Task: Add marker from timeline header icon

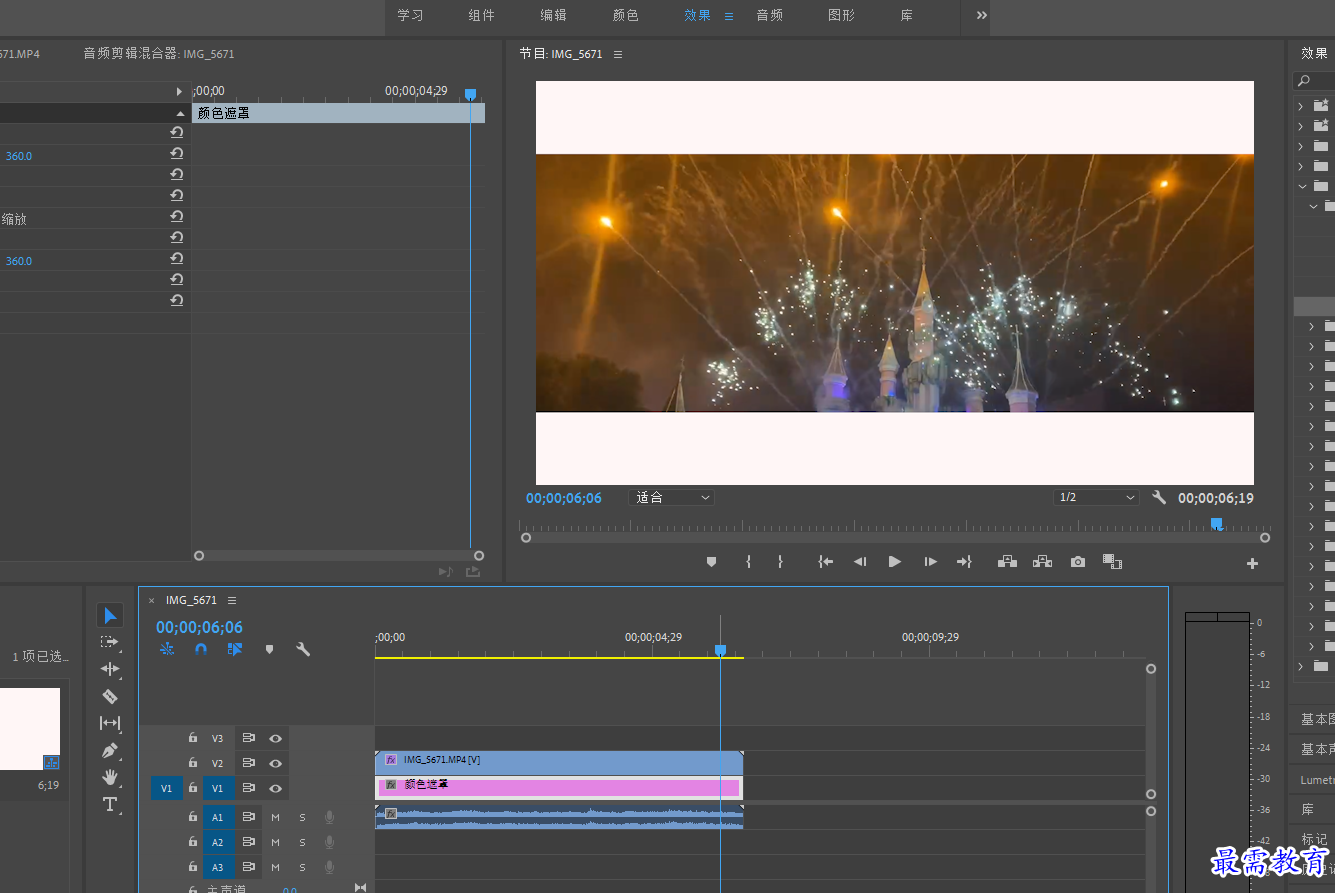Action: click(x=269, y=649)
